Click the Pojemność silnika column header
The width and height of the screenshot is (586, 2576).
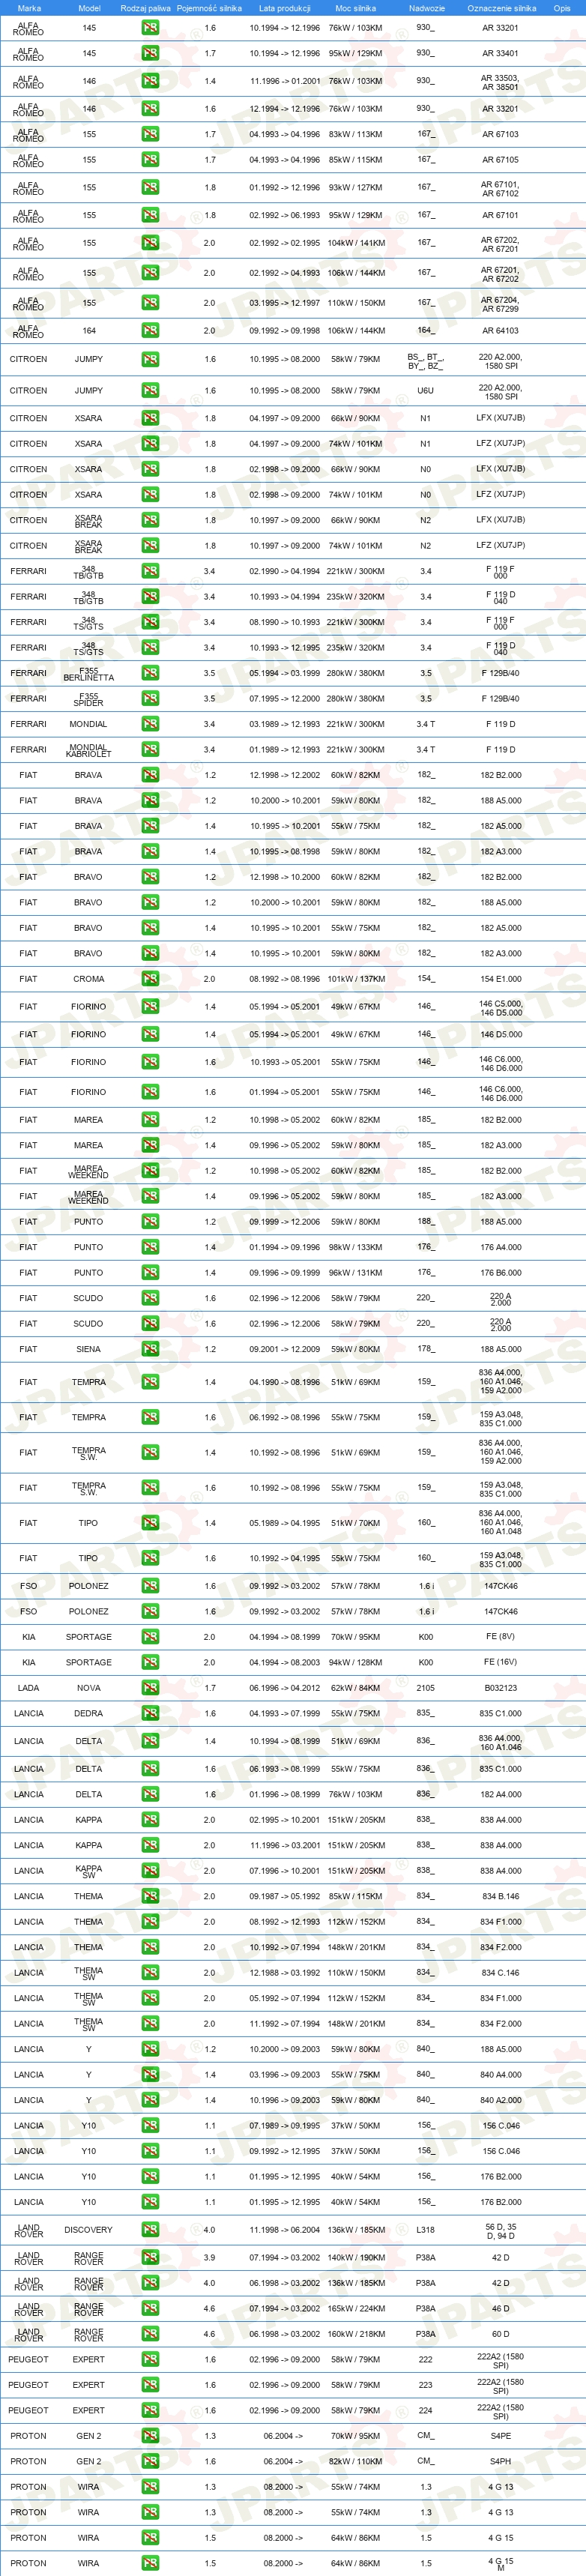(x=209, y=8)
